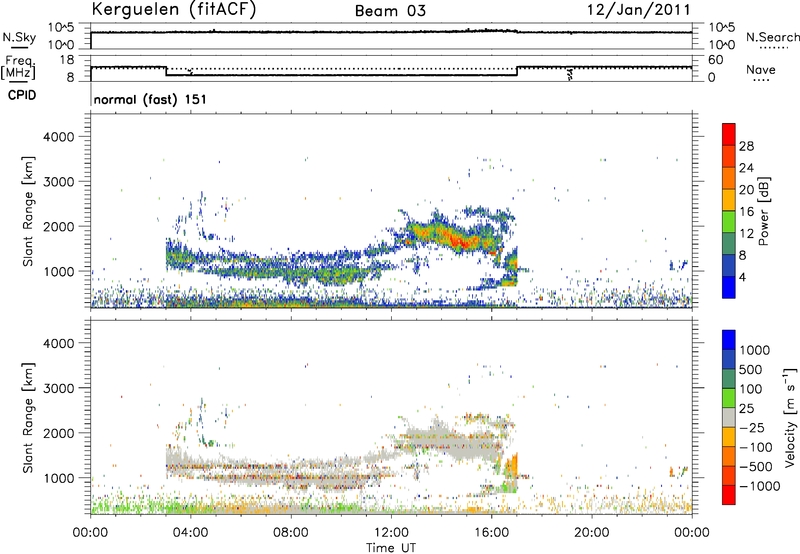Screen dimensions: 800x554
Task: Click the Slant Range label of power panel
Action: tap(28, 211)
